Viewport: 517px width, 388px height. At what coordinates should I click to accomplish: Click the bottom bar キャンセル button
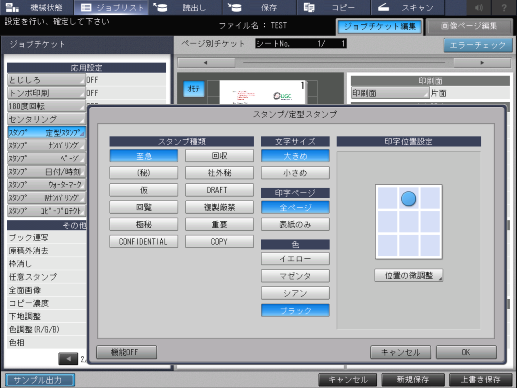point(348,380)
